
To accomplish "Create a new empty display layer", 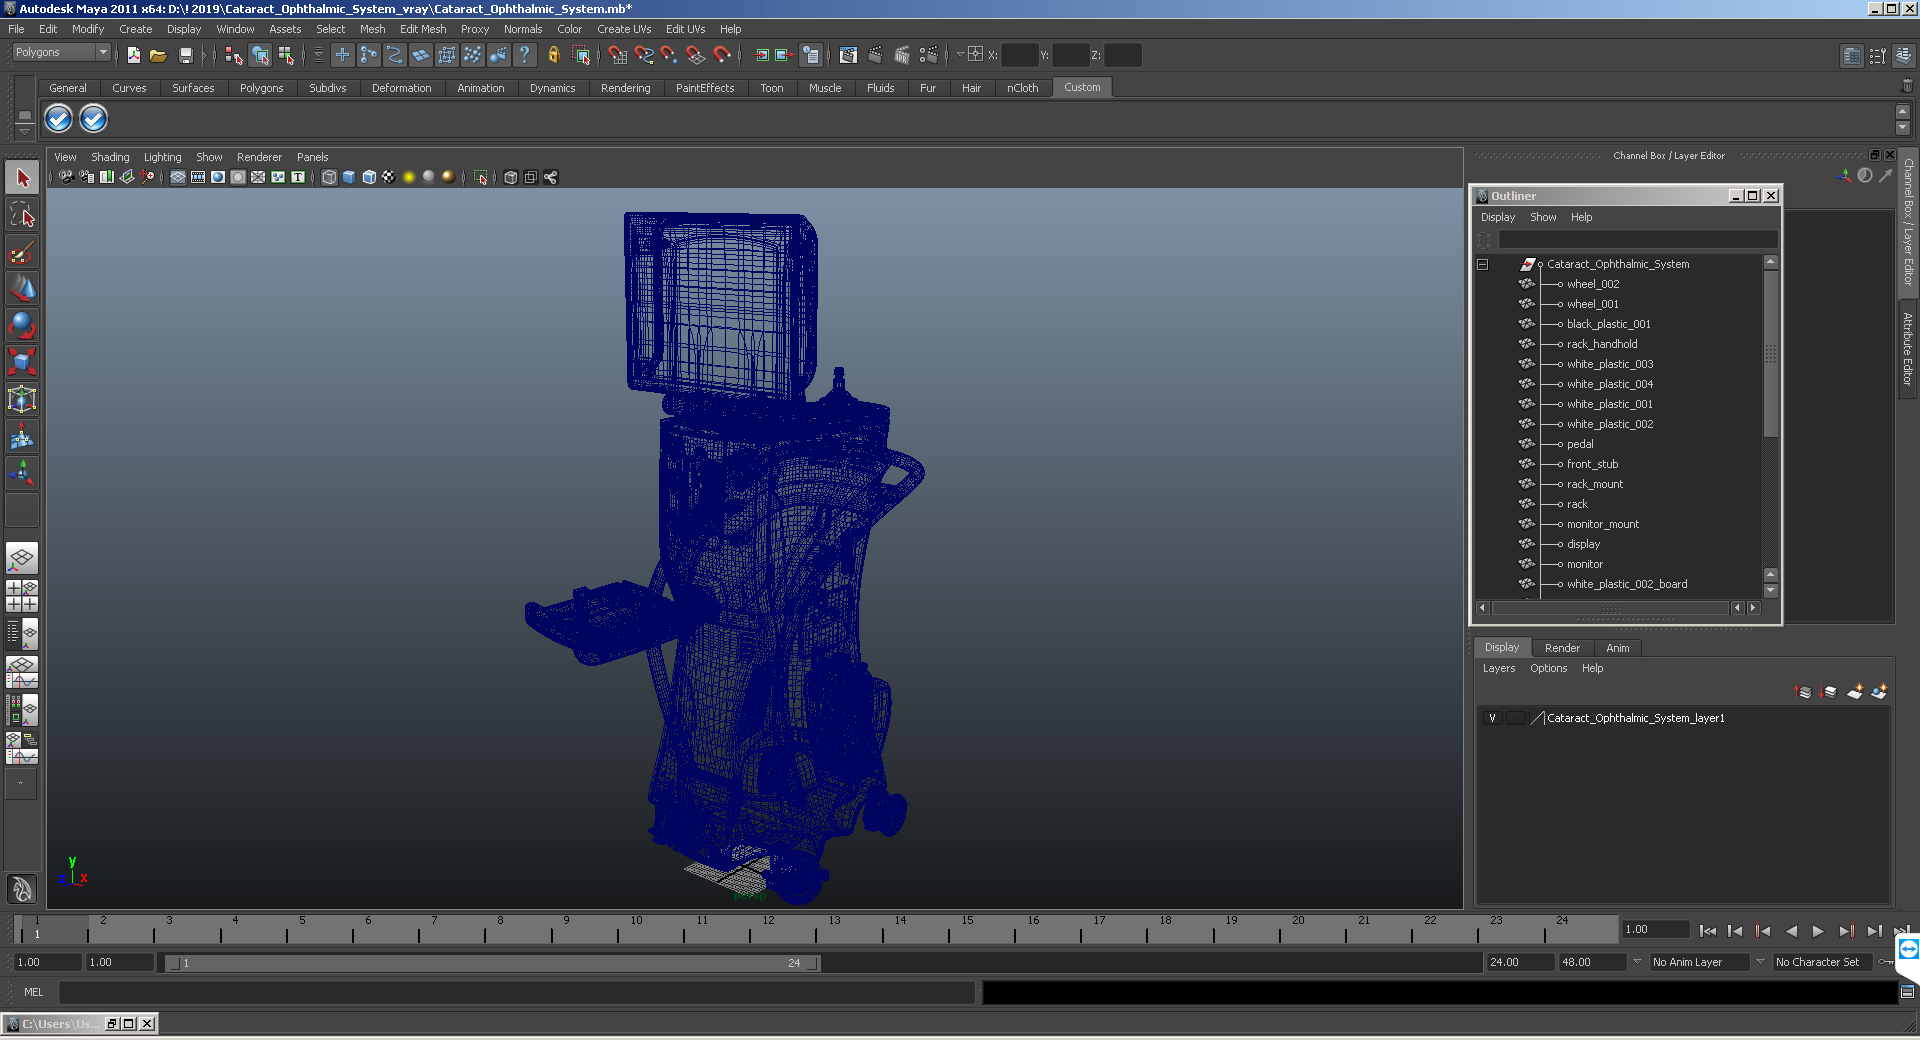I will 1855,692.
